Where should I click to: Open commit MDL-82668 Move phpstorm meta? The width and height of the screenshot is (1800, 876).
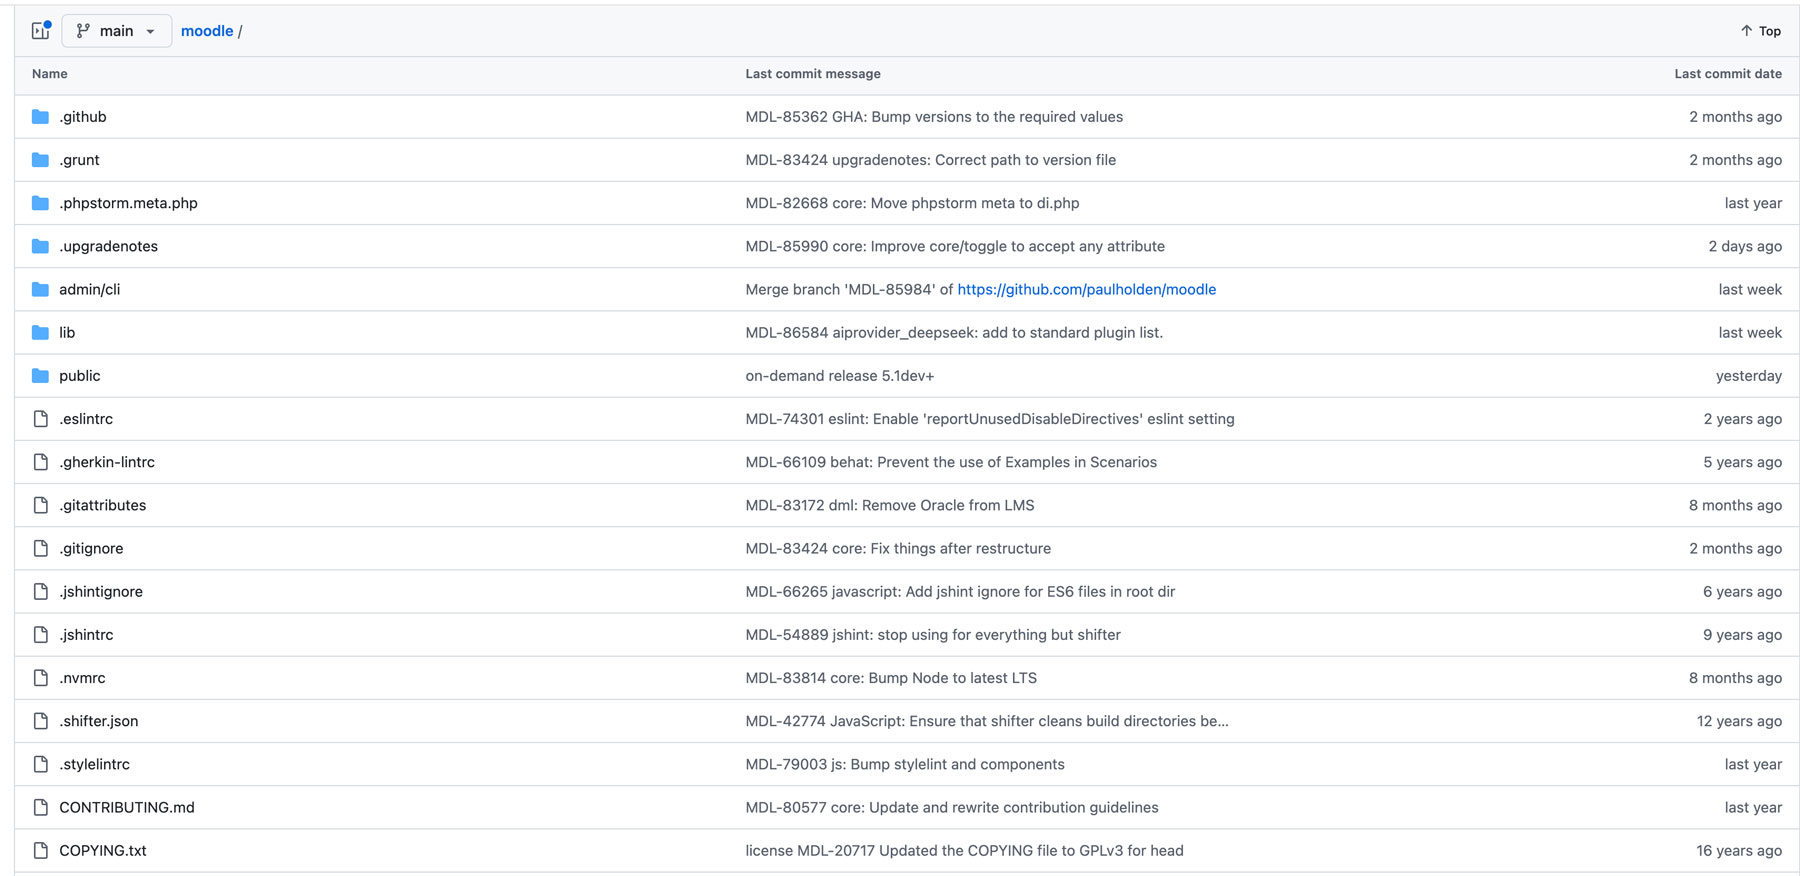[912, 203]
